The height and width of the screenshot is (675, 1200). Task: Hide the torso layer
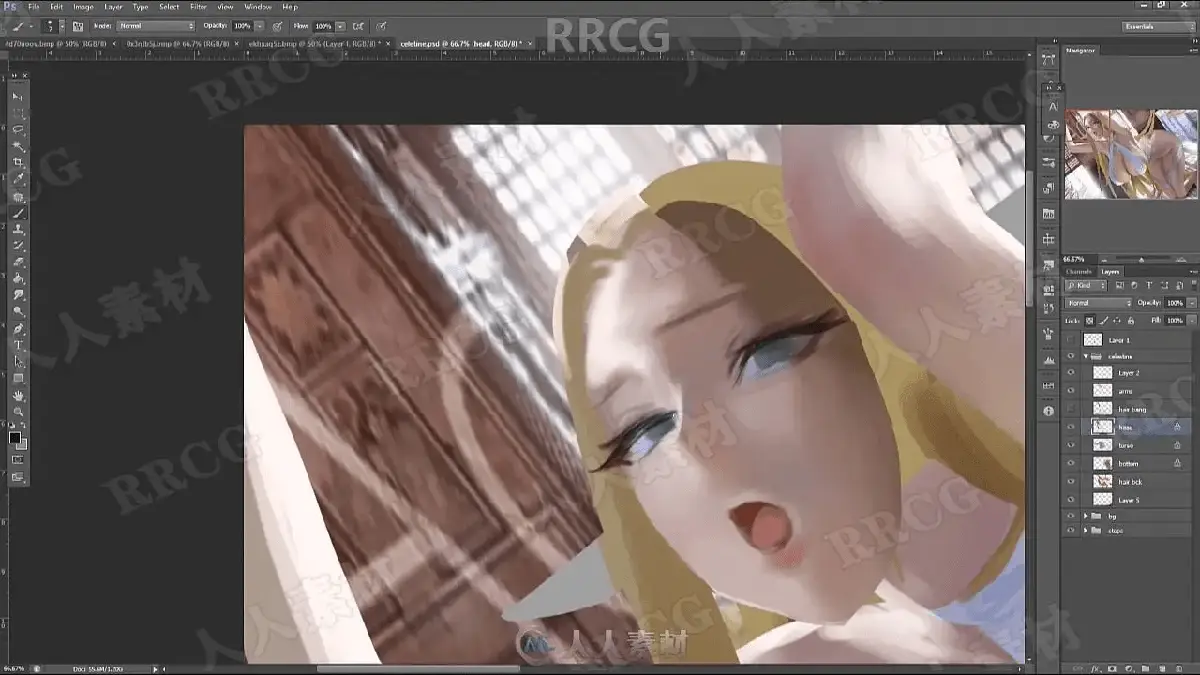[1071, 445]
